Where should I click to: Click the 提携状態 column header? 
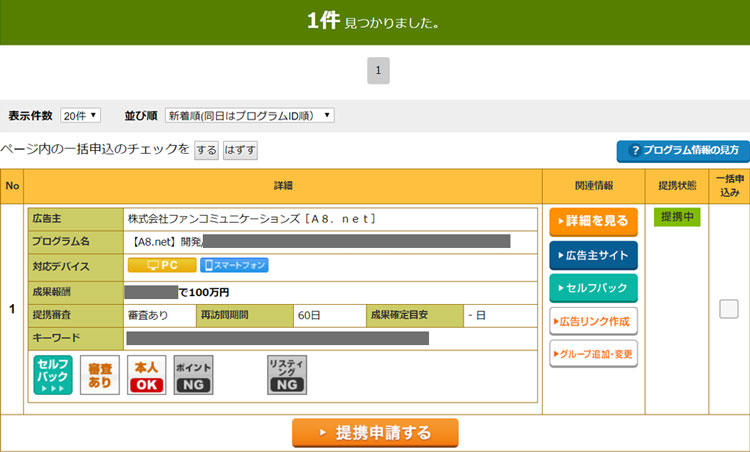point(677,186)
